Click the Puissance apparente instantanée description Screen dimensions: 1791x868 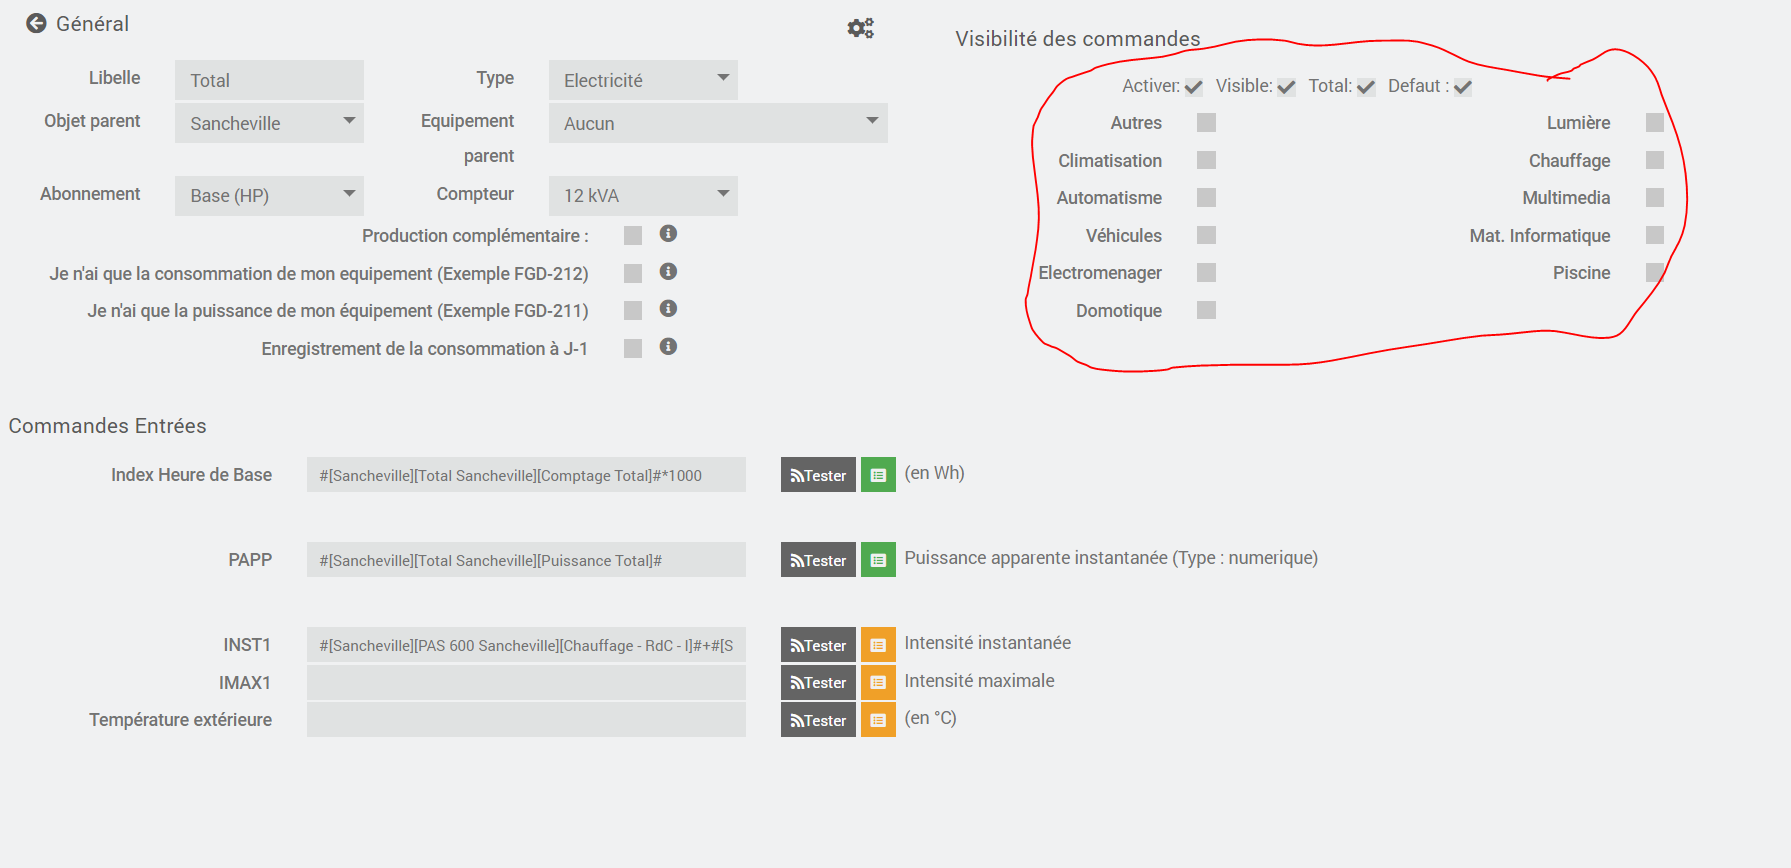[x=1111, y=558]
